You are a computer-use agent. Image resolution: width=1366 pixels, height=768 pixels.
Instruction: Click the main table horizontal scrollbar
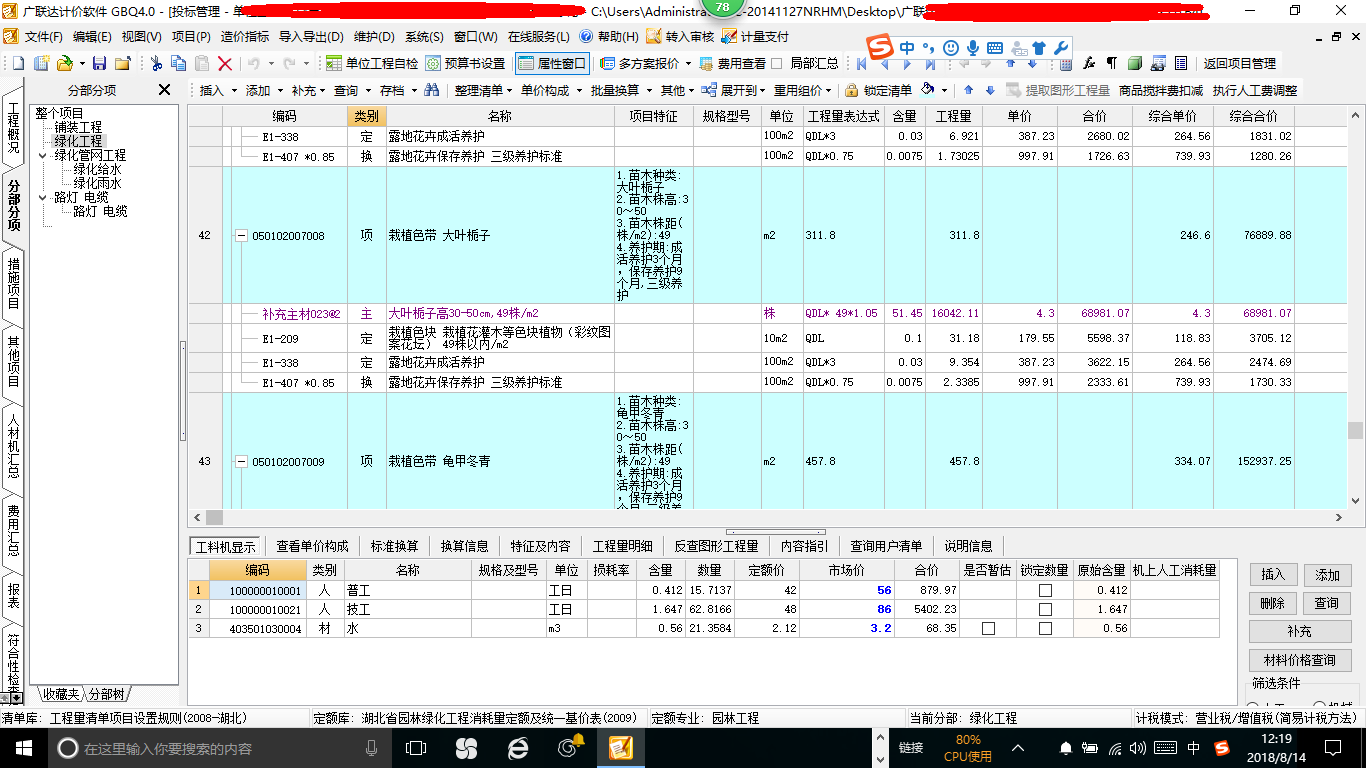[x=767, y=517]
